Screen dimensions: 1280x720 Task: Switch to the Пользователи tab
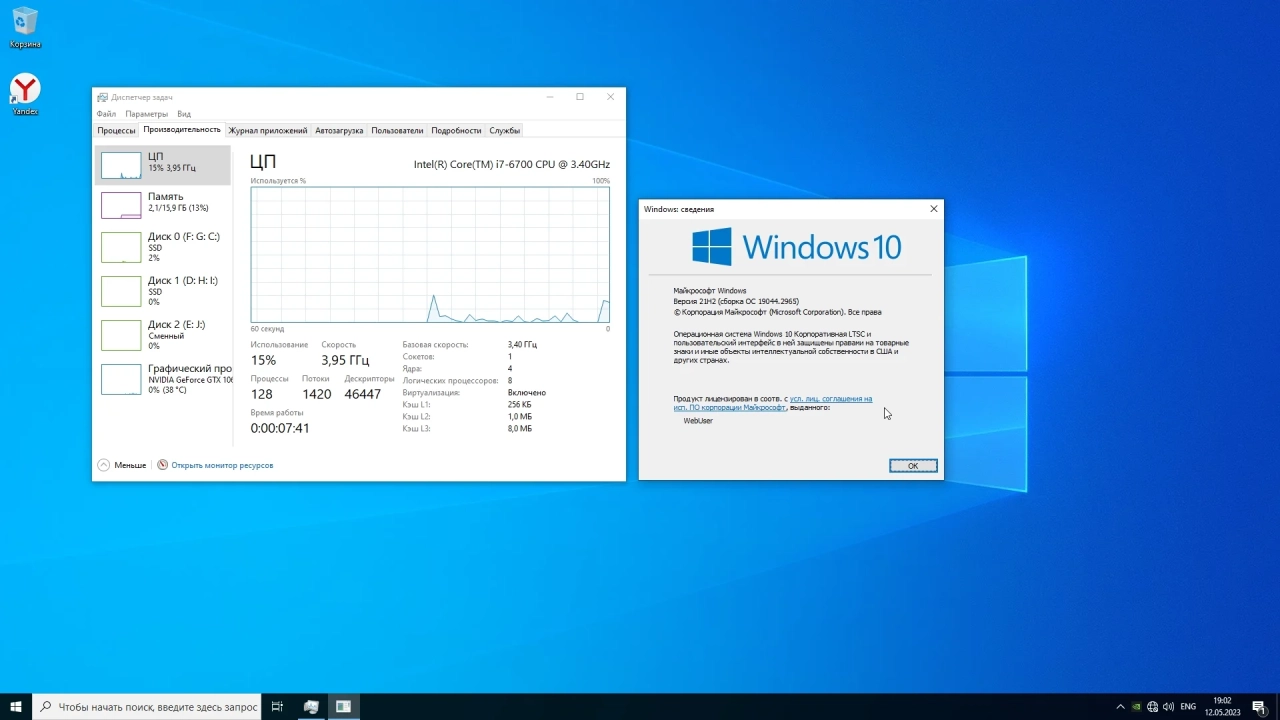pyautogui.click(x=397, y=130)
